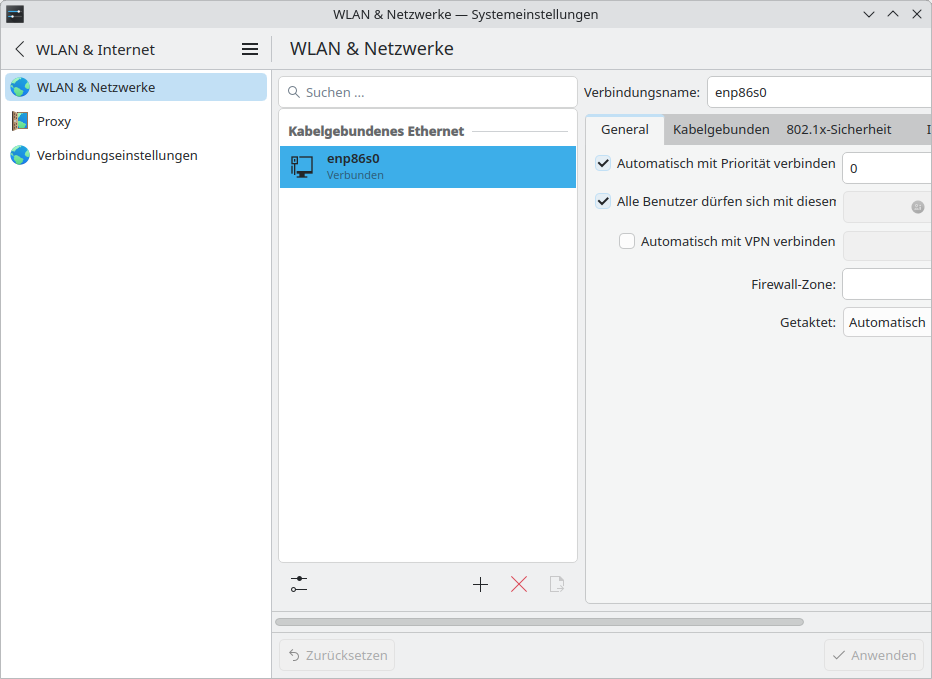Open the Getaktet dropdown set to Automatisch
Image resolution: width=932 pixels, height=679 pixels.
coord(886,322)
